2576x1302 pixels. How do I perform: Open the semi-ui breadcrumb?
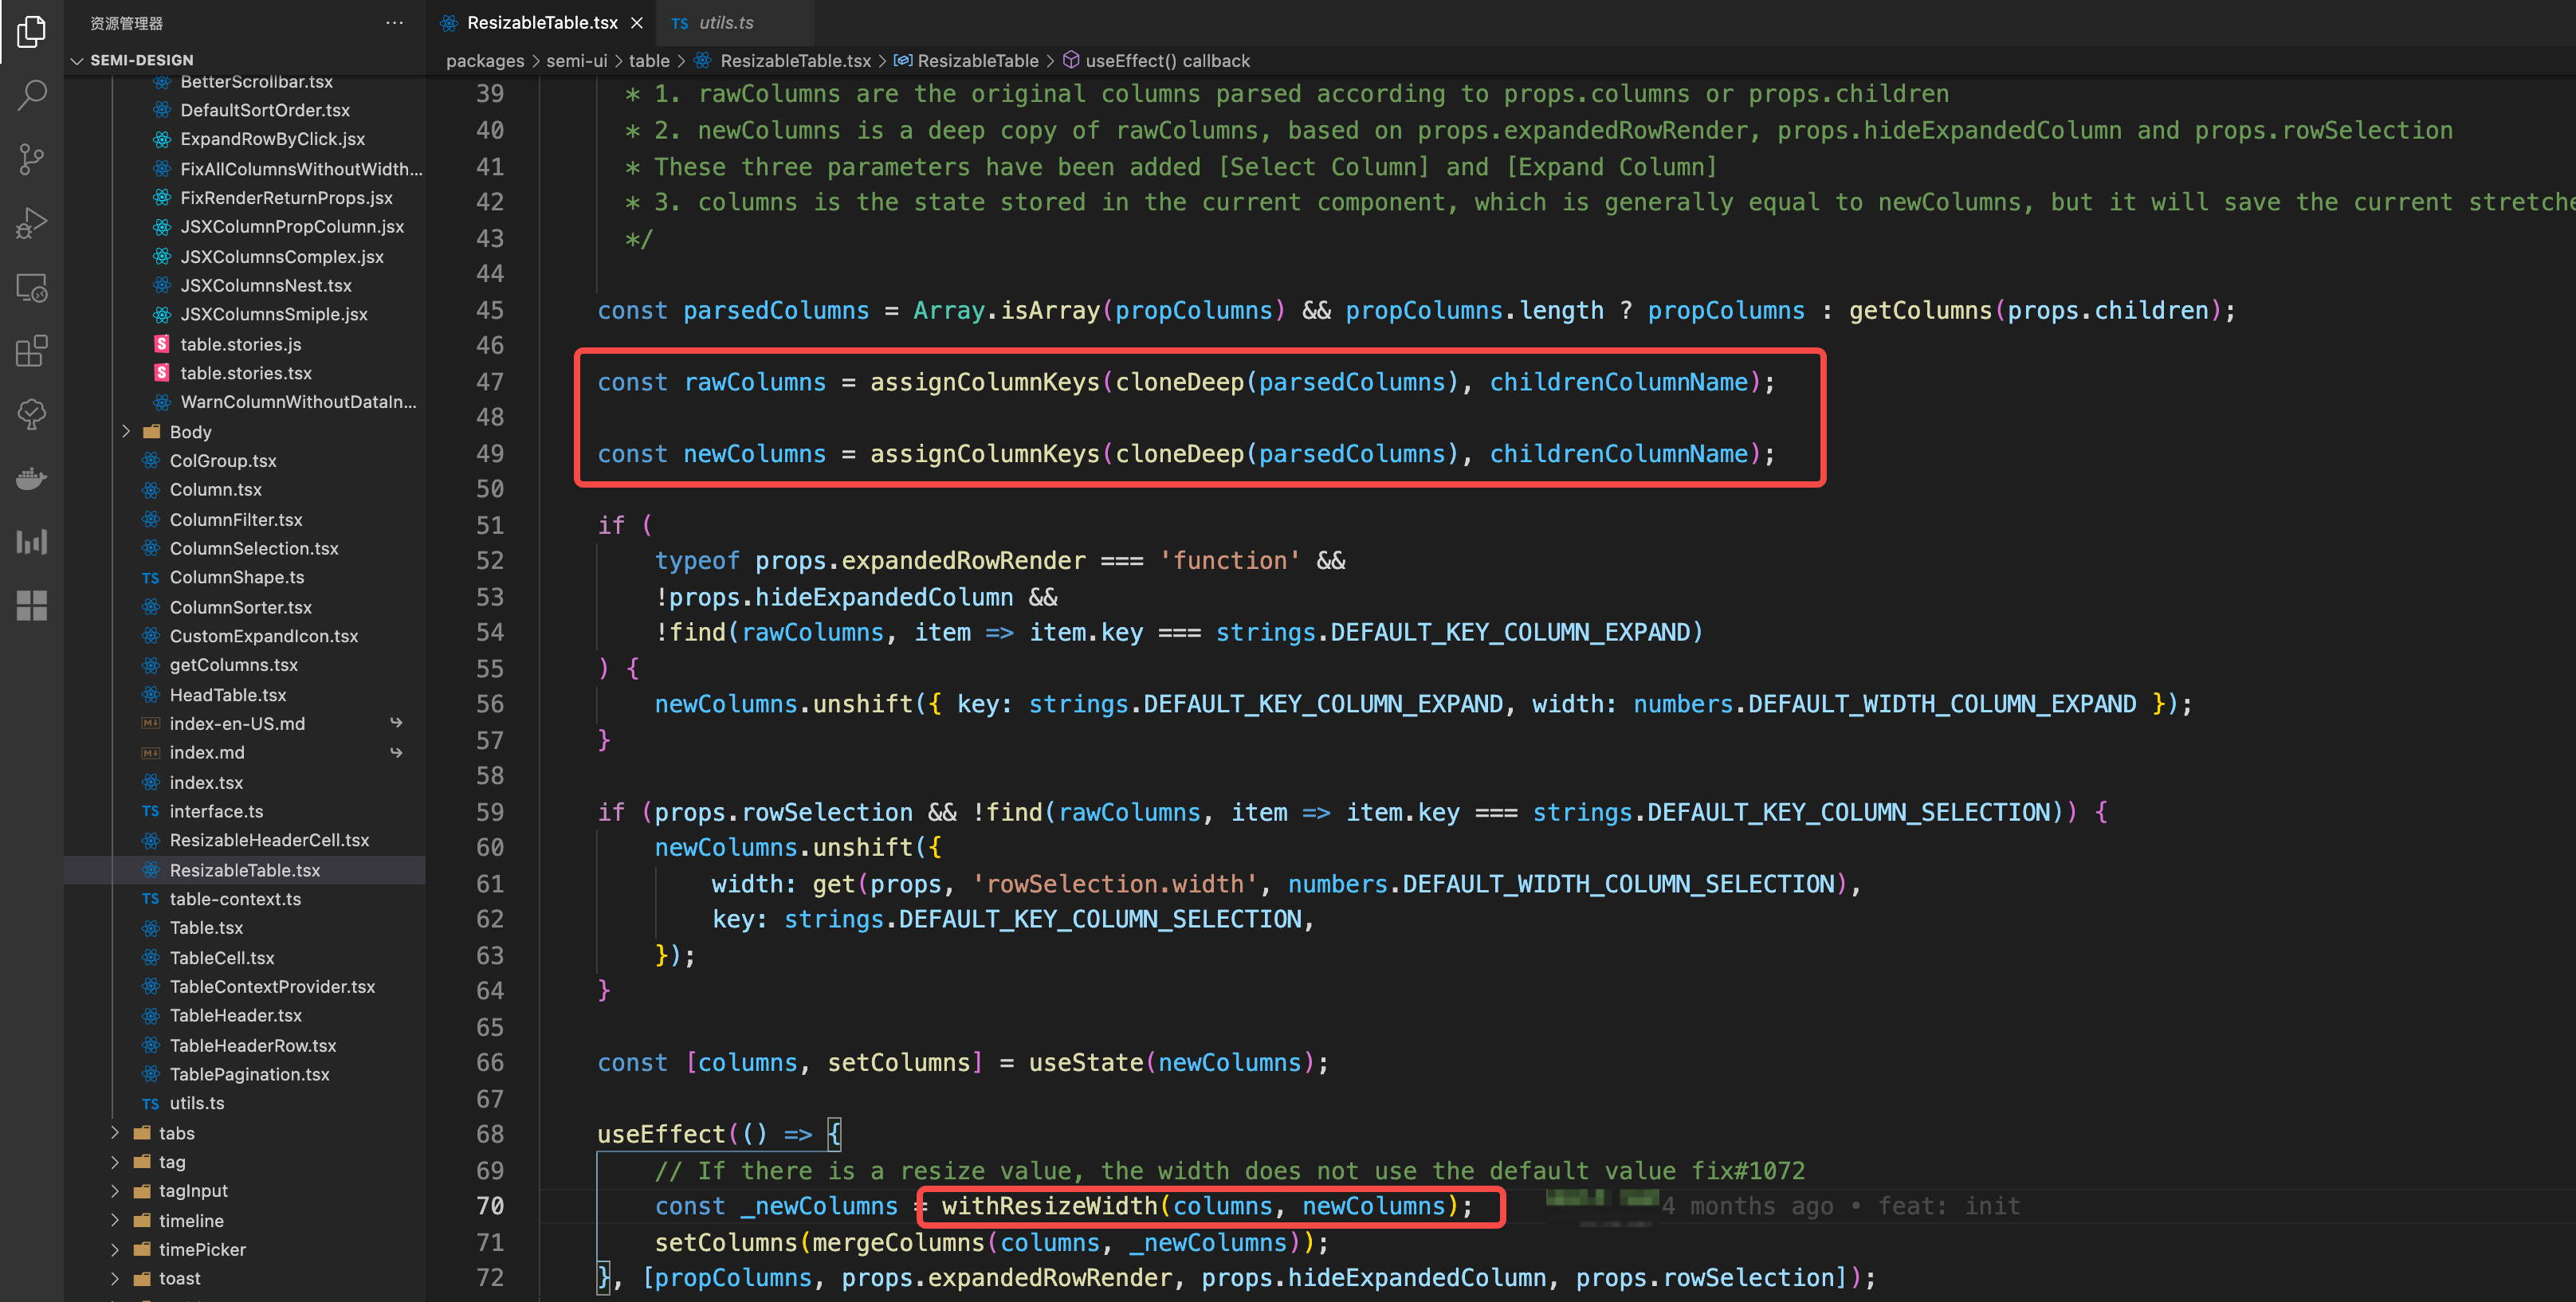point(577,60)
